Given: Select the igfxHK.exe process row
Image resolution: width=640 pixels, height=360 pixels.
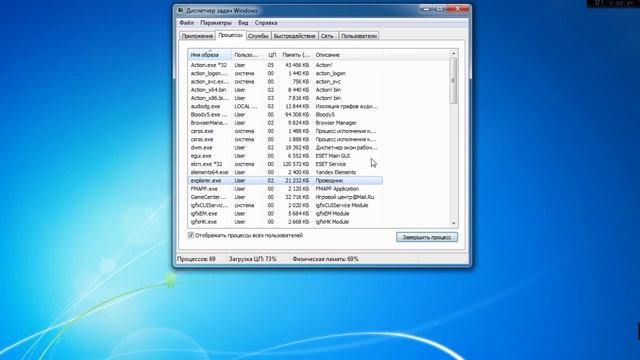Looking at the screenshot, I should coord(285,222).
